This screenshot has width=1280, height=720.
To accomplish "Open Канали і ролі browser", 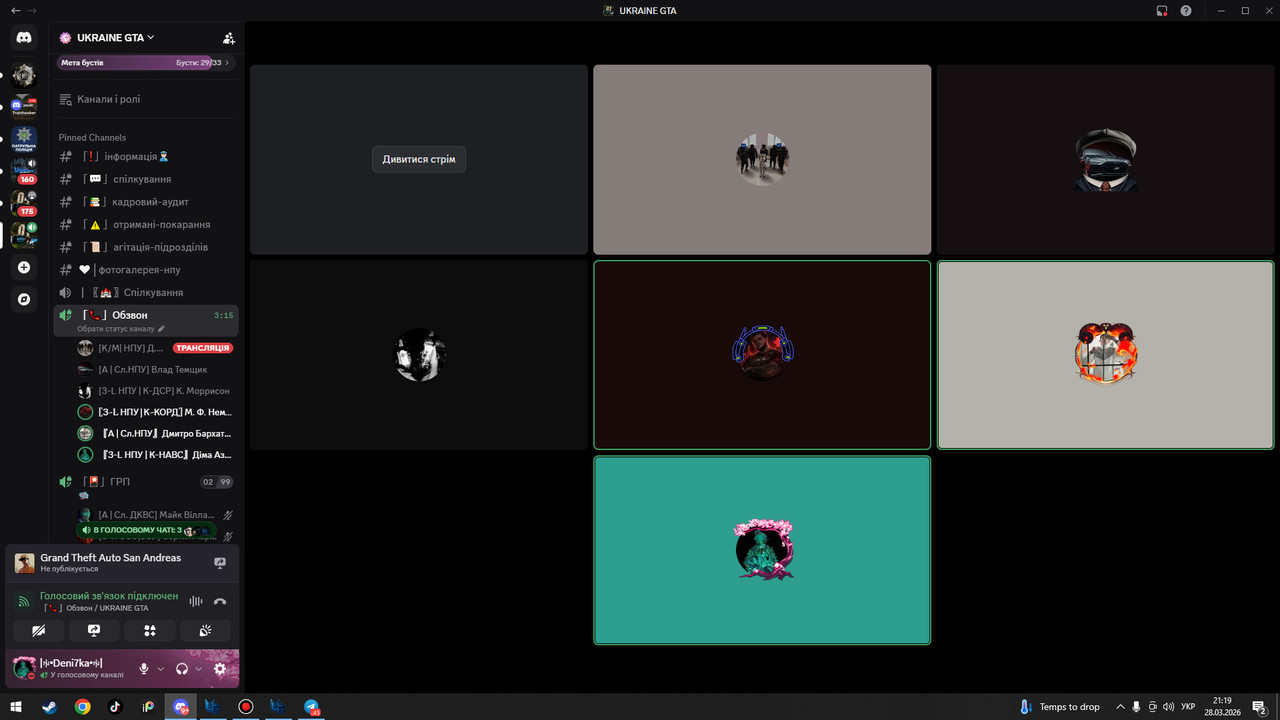I will click(145, 99).
